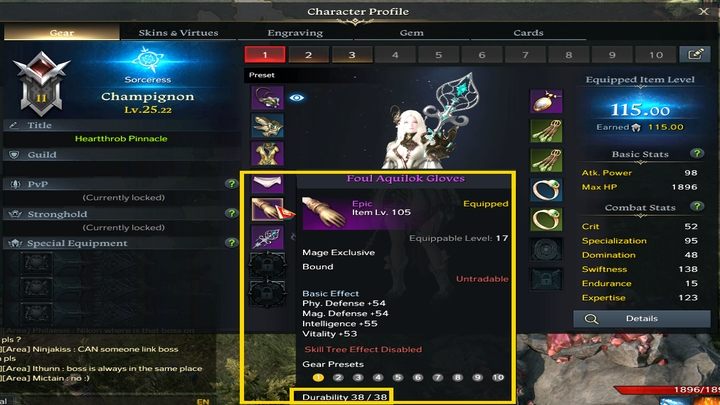Screen dimensions: 720x405
Task: Switch to the Engraving tab
Action: 295,33
